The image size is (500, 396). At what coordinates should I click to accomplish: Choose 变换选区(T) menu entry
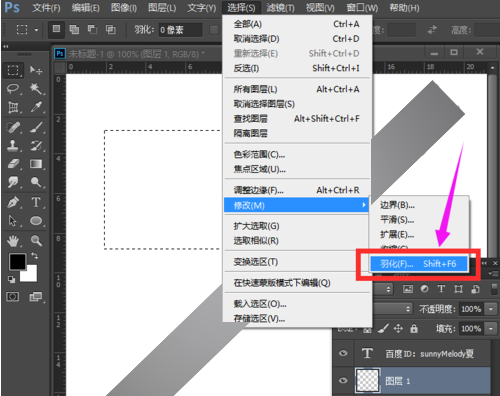[x=297, y=262]
